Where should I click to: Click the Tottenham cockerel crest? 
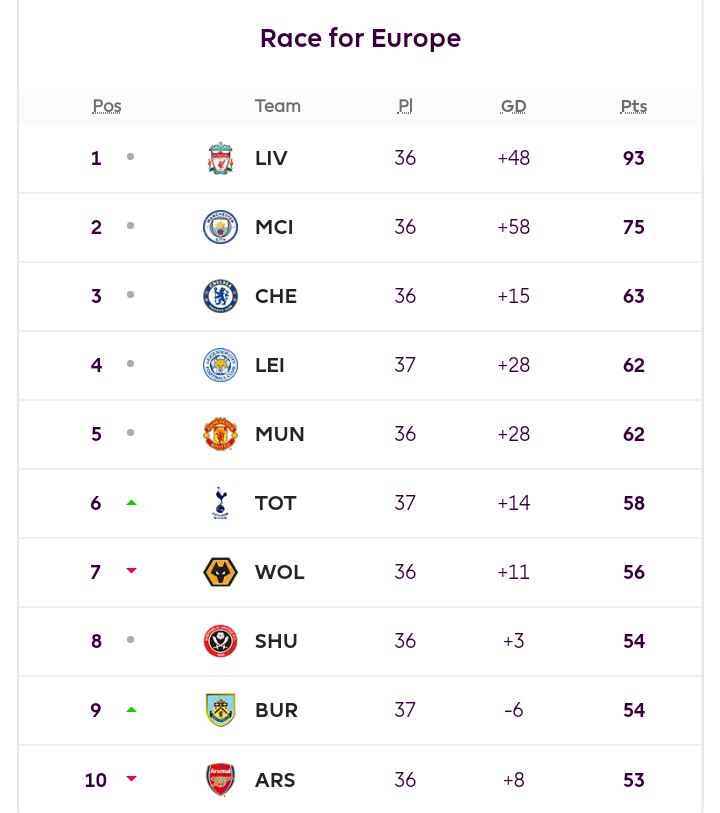click(220, 503)
